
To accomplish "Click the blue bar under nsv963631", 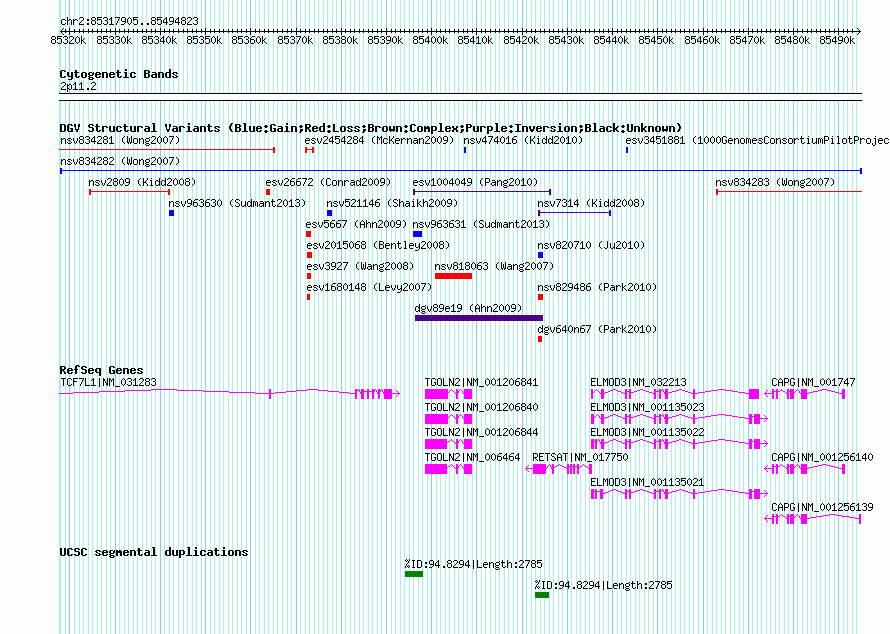I will point(417,234).
